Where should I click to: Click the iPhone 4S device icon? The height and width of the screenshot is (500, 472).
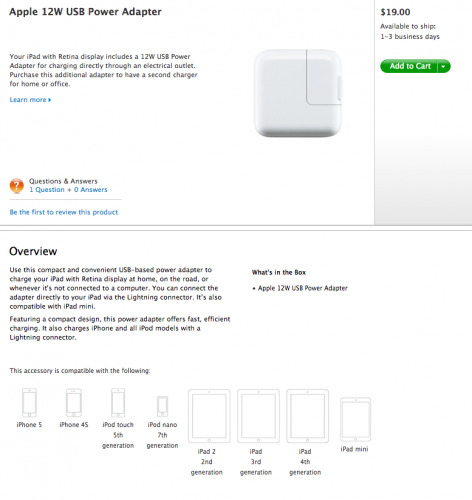pyautogui.click(x=74, y=402)
